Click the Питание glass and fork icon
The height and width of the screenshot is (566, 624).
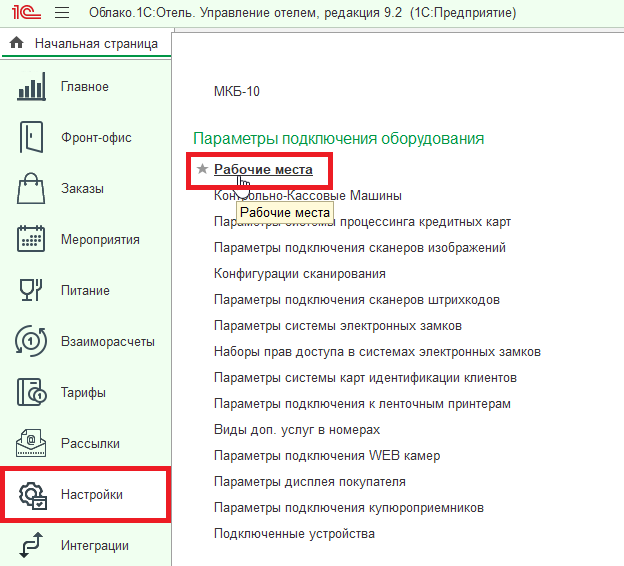coord(31,290)
